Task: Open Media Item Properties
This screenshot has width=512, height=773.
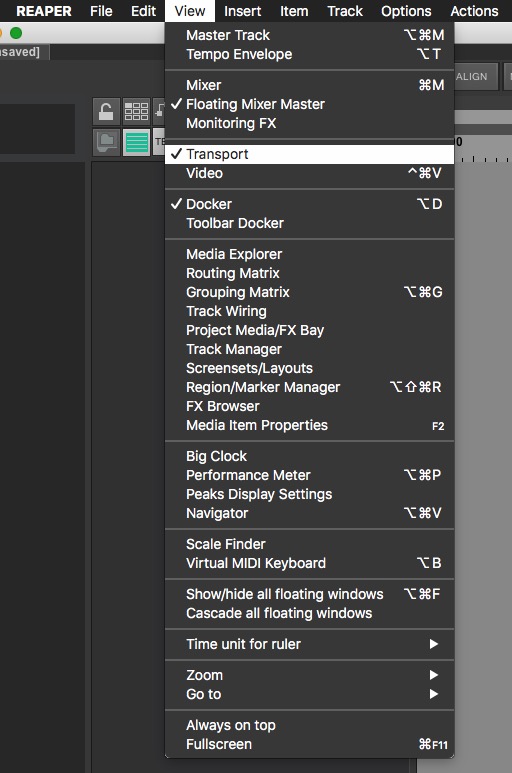Action: pos(309,425)
